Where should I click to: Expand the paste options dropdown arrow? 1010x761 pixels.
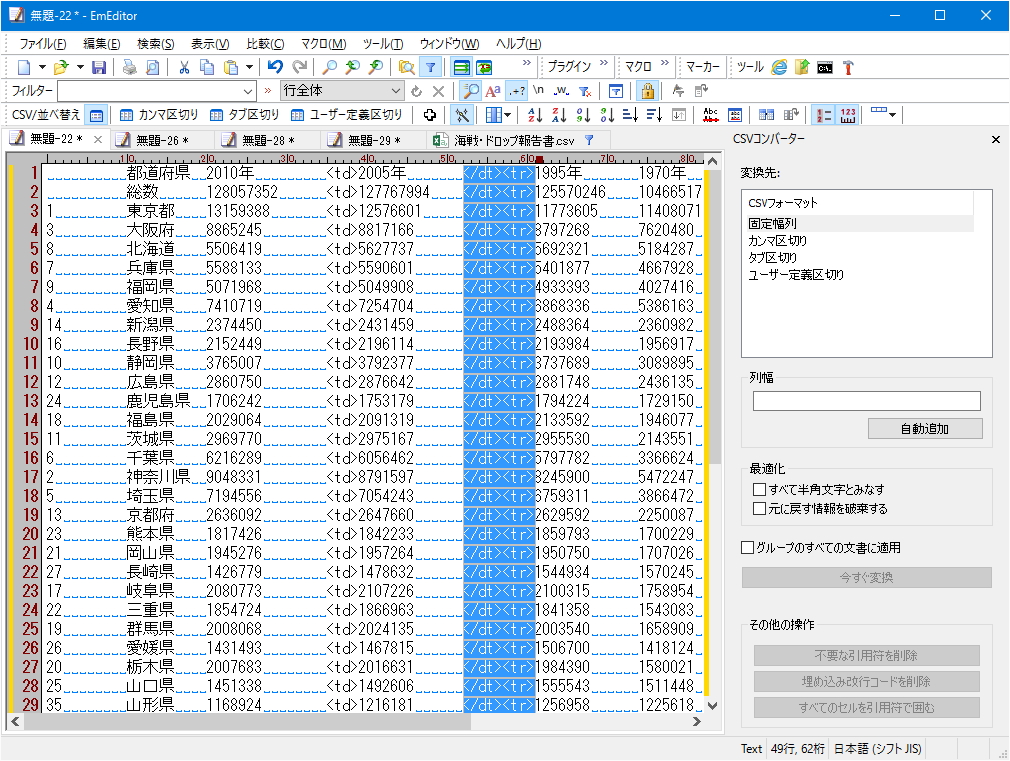click(248, 66)
